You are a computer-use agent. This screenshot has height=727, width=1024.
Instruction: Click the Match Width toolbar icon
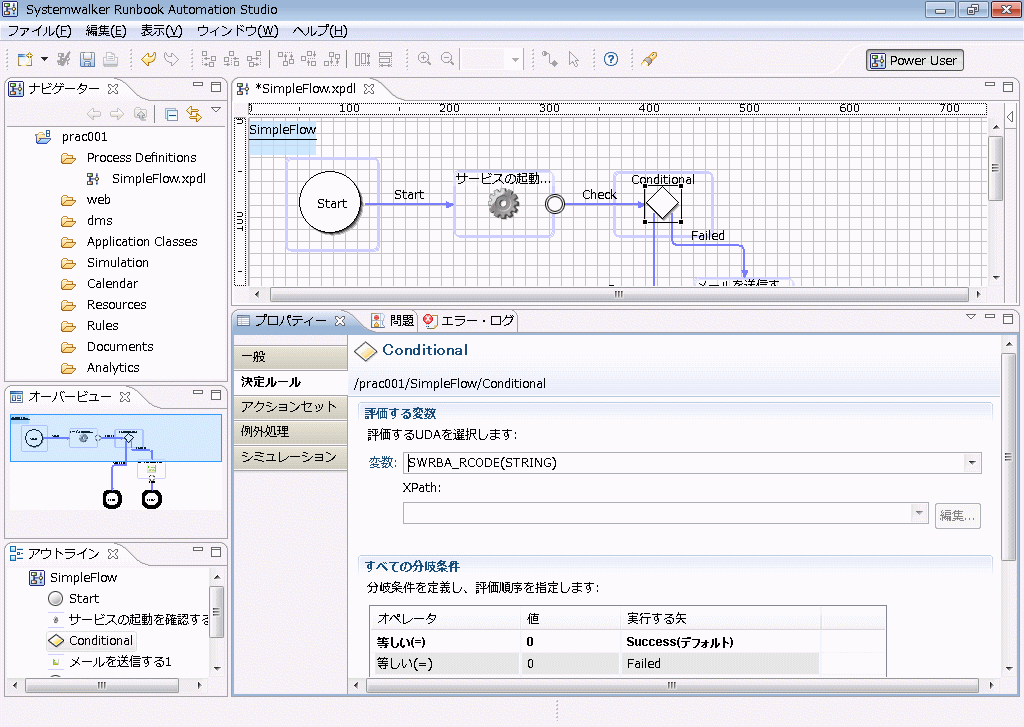[362, 59]
